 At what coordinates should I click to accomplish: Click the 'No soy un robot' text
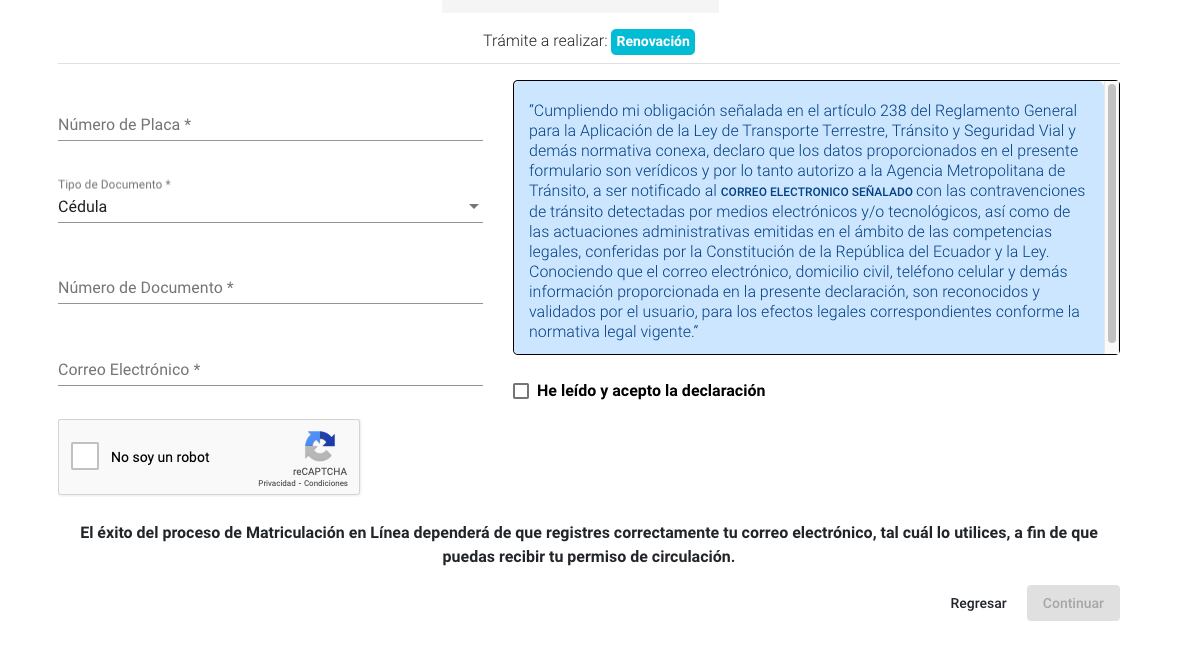[160, 457]
